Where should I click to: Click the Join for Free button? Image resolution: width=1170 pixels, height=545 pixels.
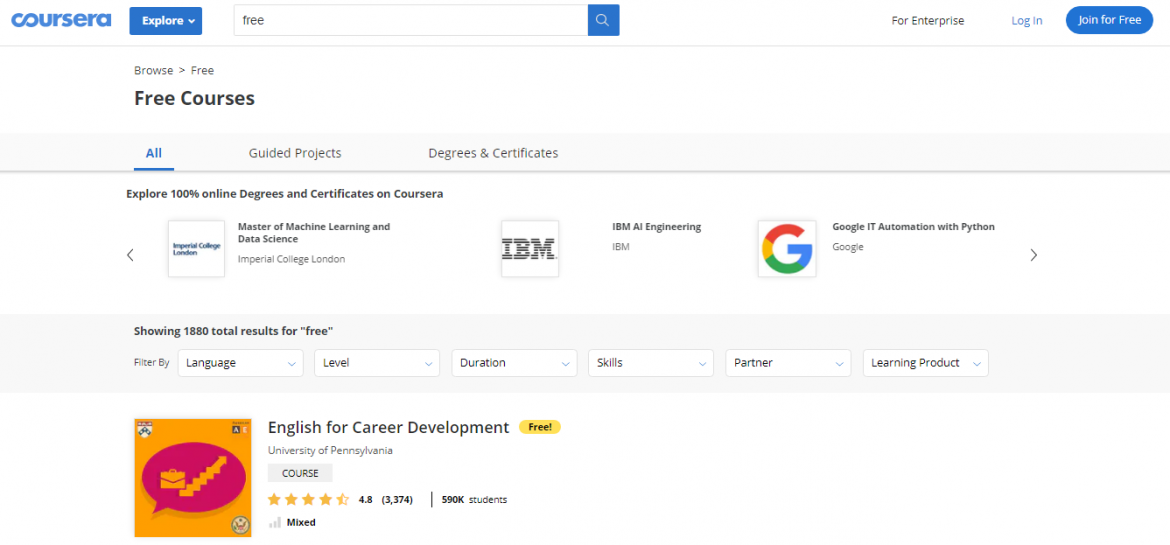1110,20
